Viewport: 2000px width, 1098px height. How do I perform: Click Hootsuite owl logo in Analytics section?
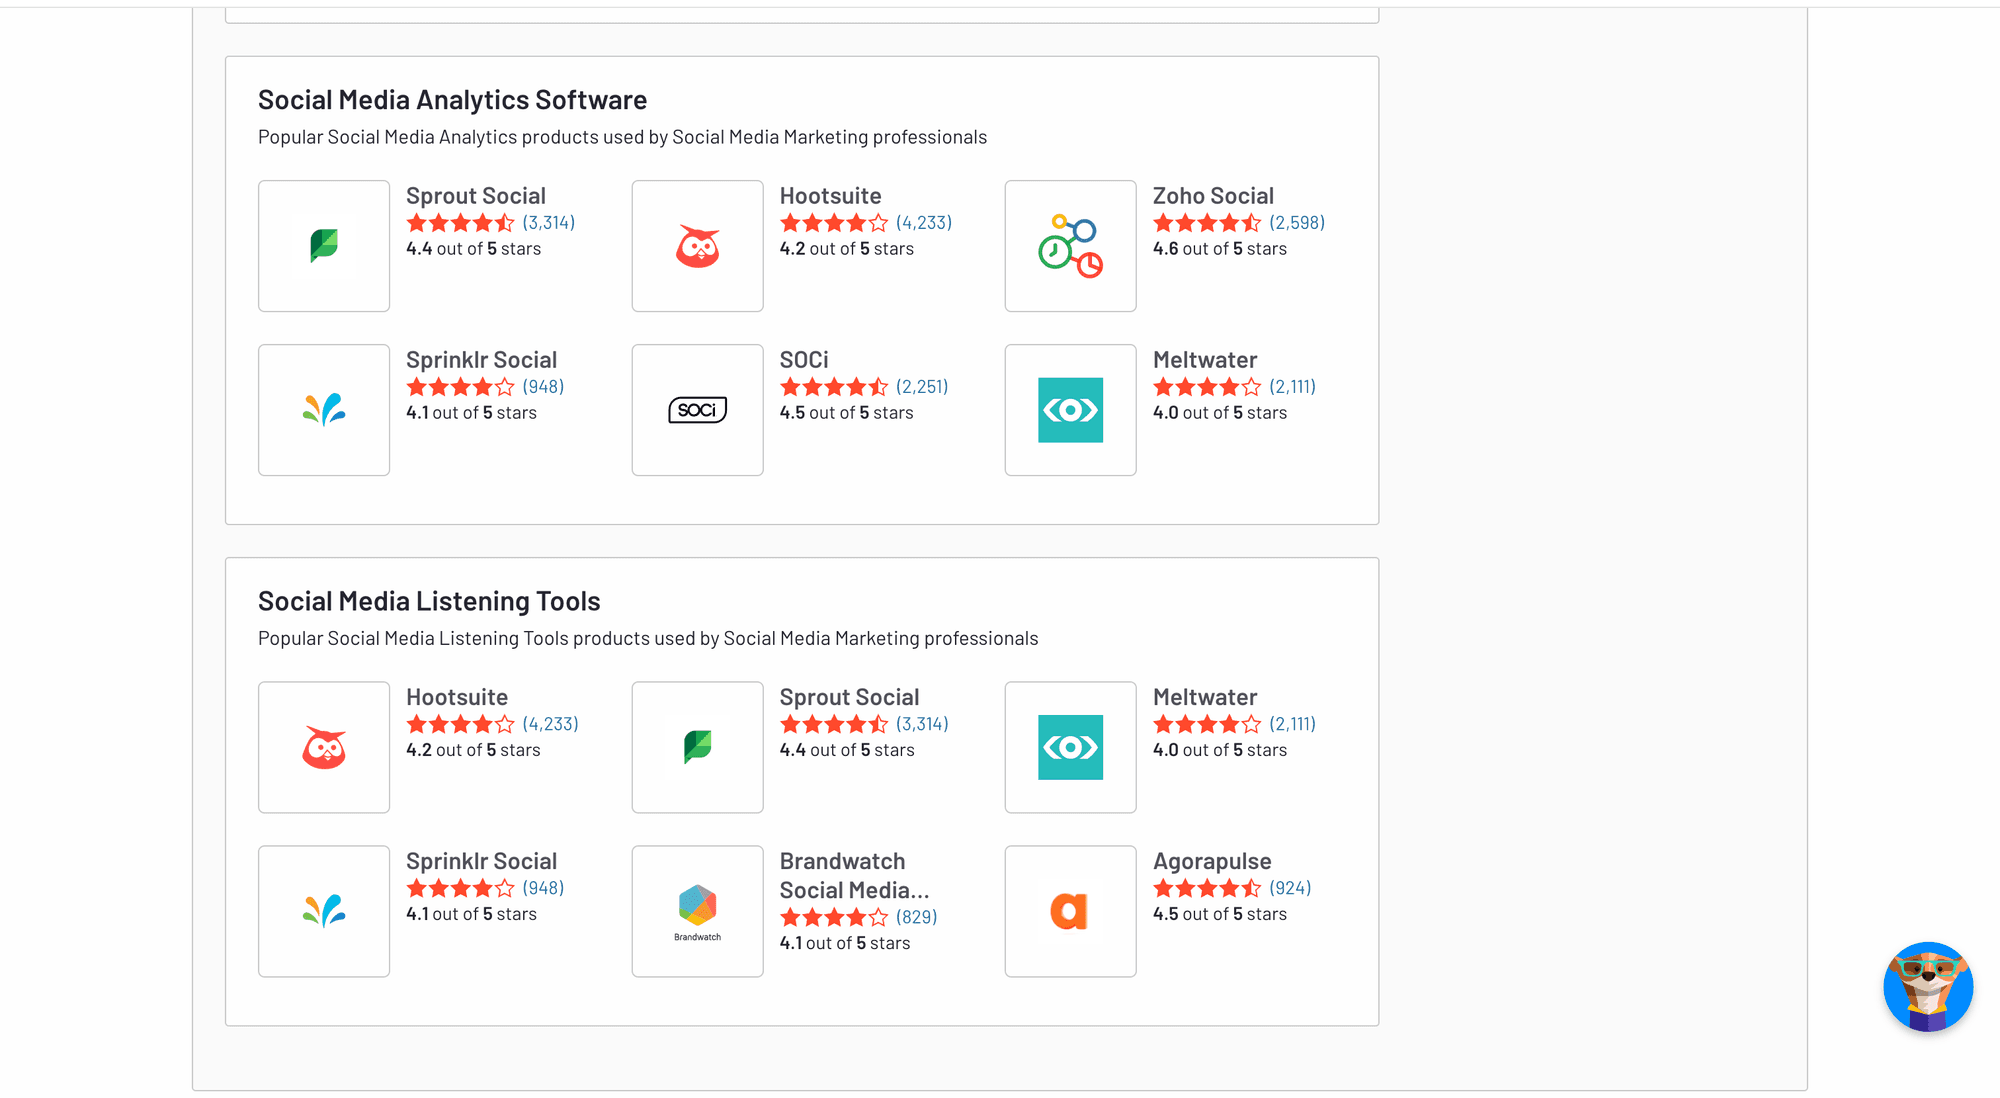click(697, 246)
